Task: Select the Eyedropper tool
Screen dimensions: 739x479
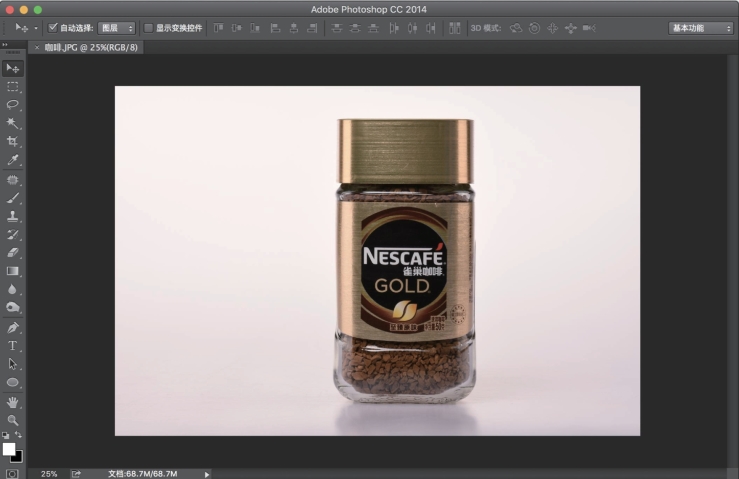Action: [x=13, y=160]
